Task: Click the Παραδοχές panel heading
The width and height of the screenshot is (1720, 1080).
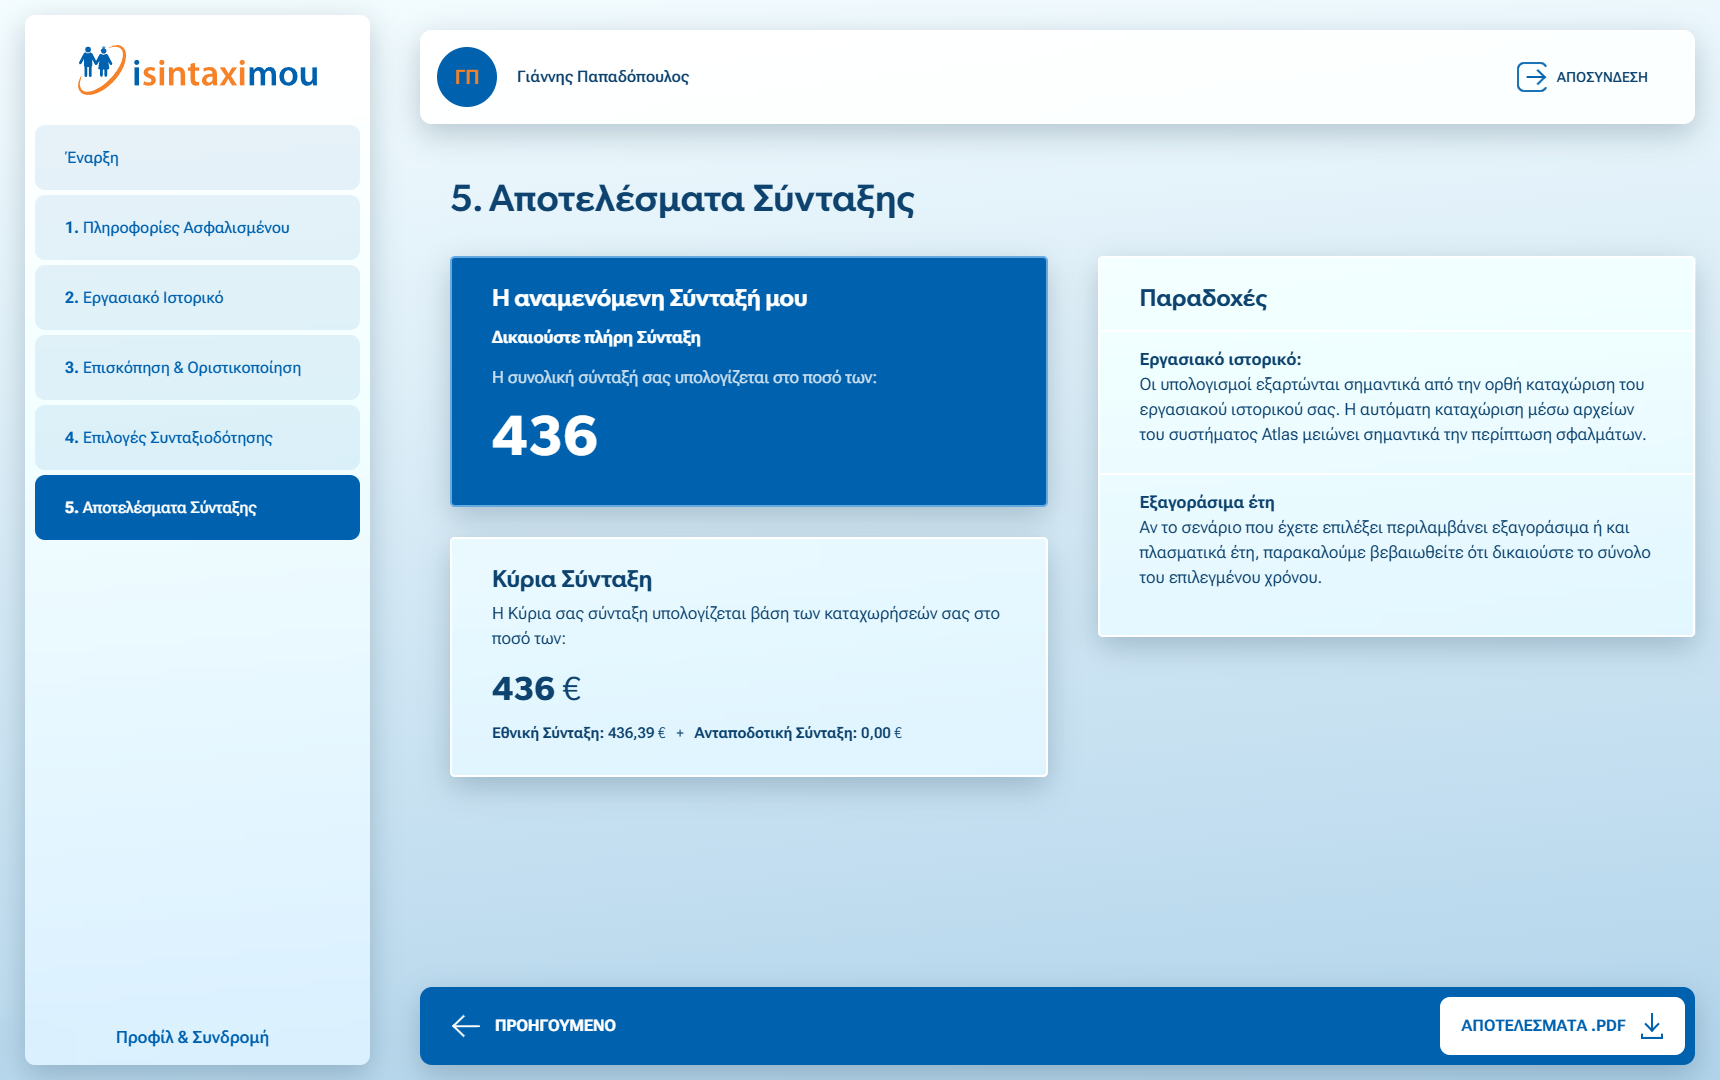Action: tap(1203, 298)
